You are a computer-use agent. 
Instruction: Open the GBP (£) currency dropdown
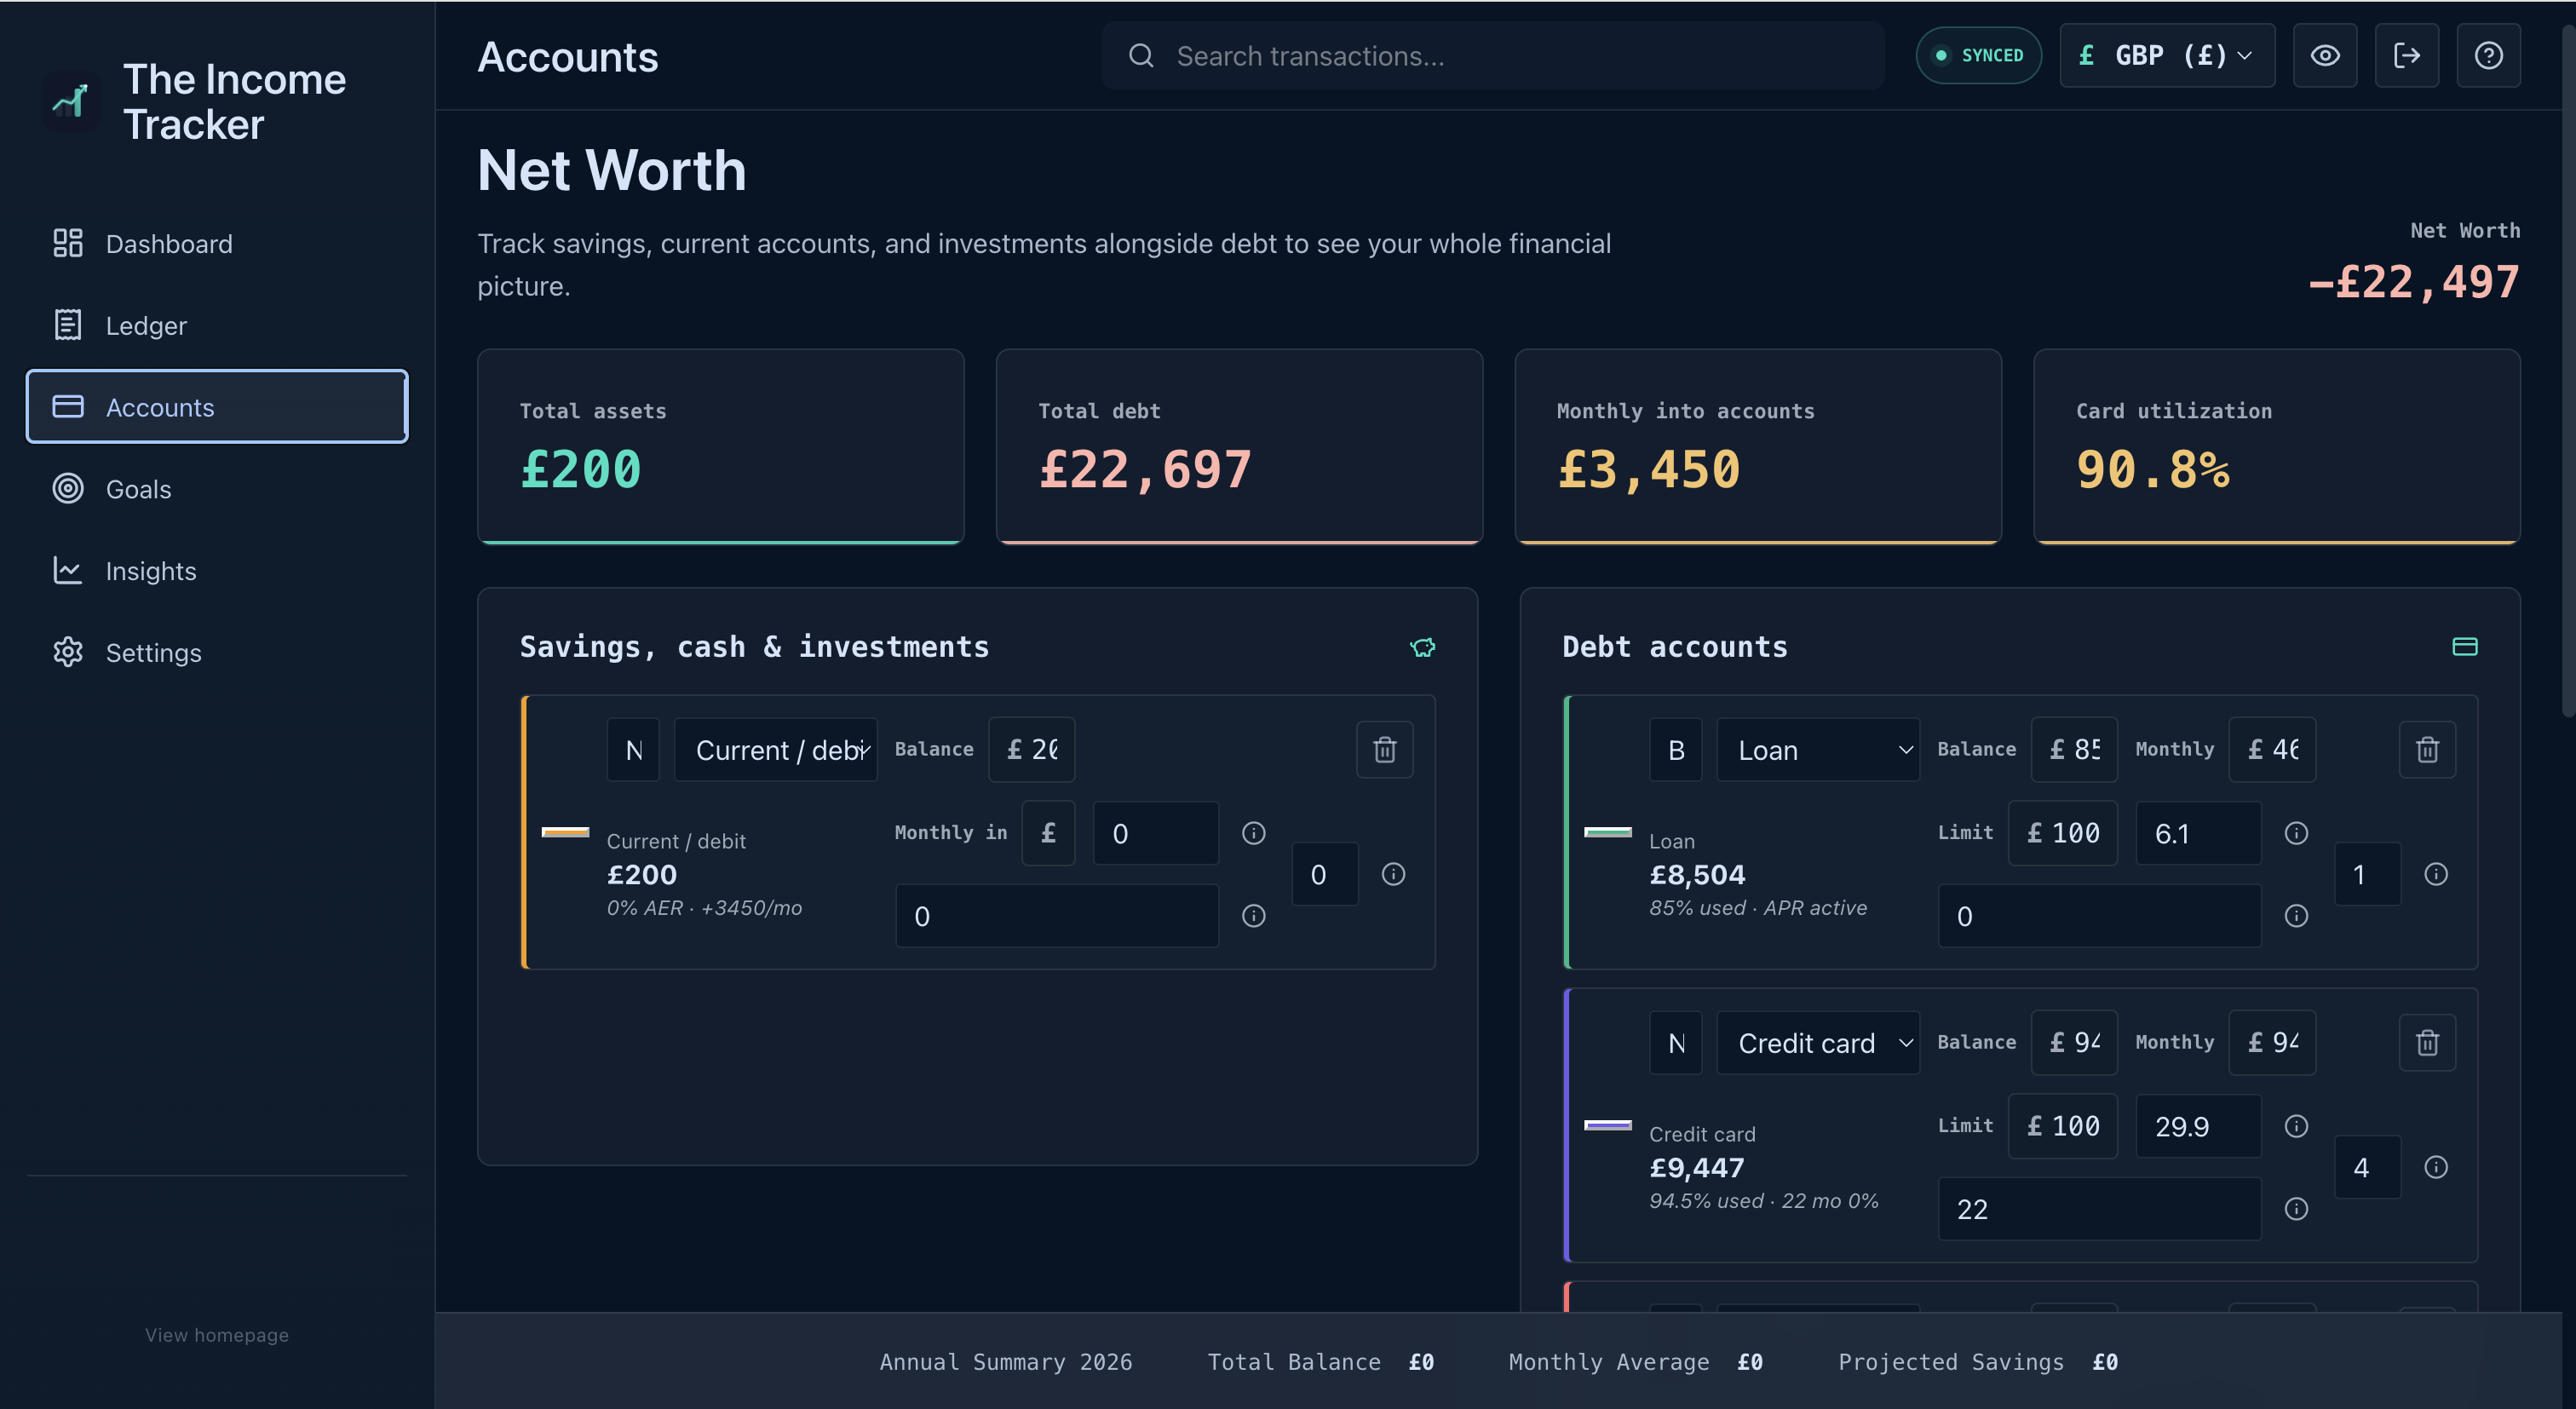click(2167, 55)
